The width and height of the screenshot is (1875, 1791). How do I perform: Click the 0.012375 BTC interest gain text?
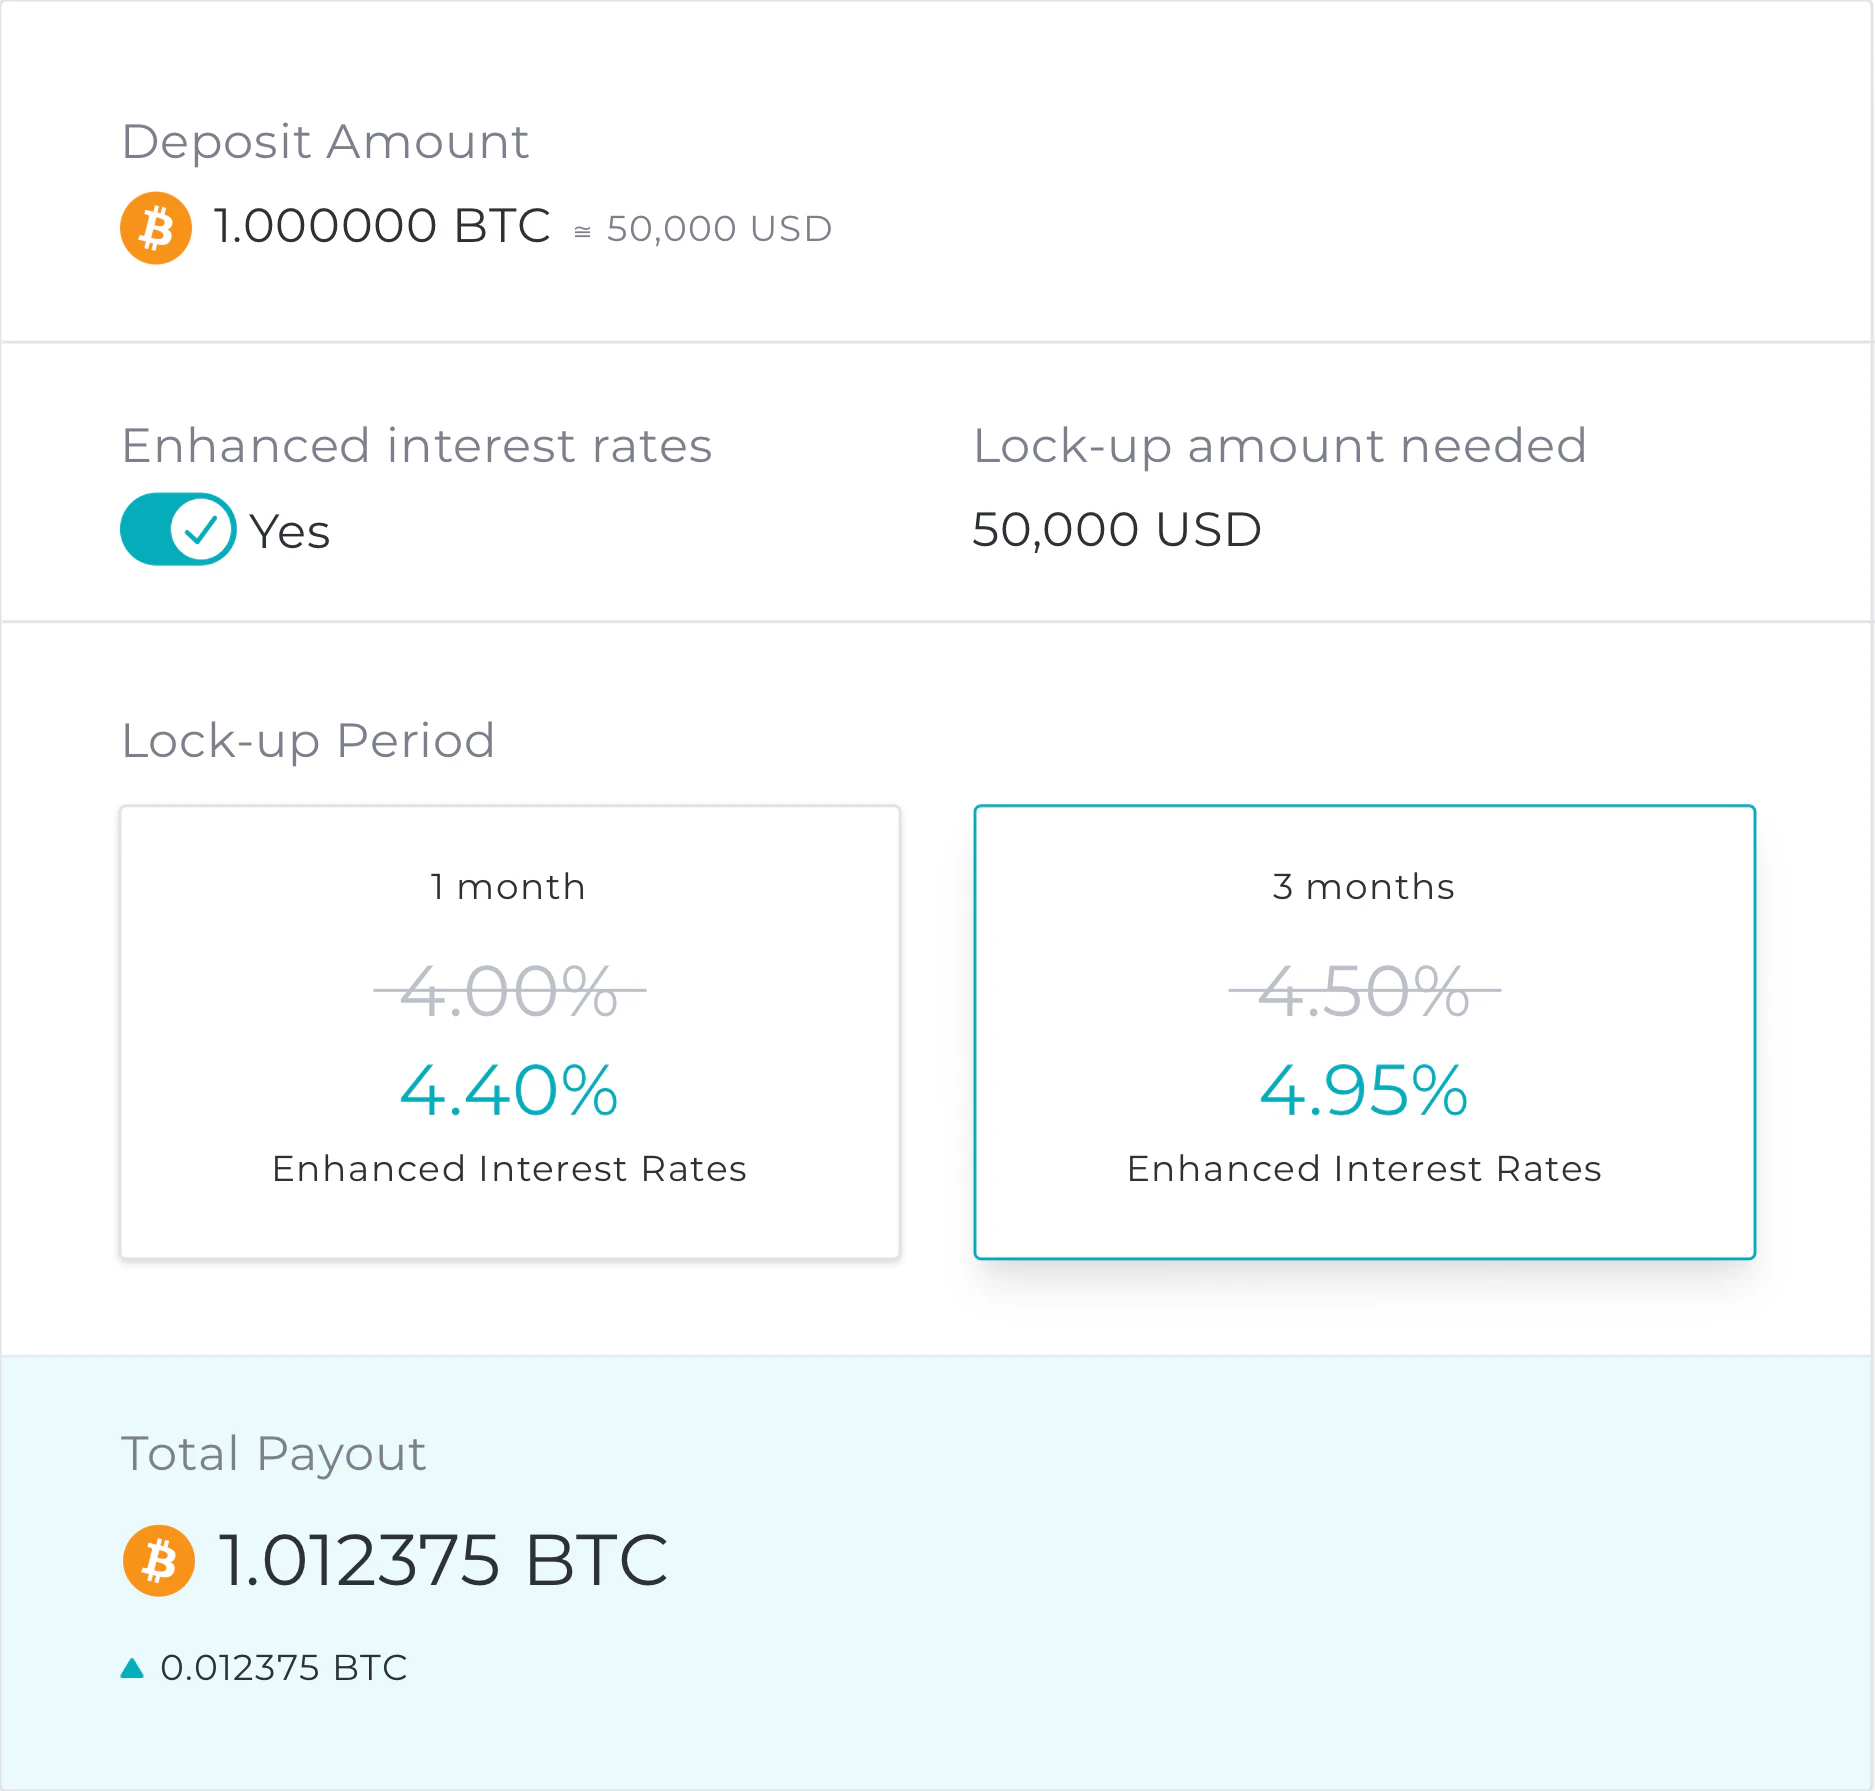pyautogui.click(x=284, y=1668)
